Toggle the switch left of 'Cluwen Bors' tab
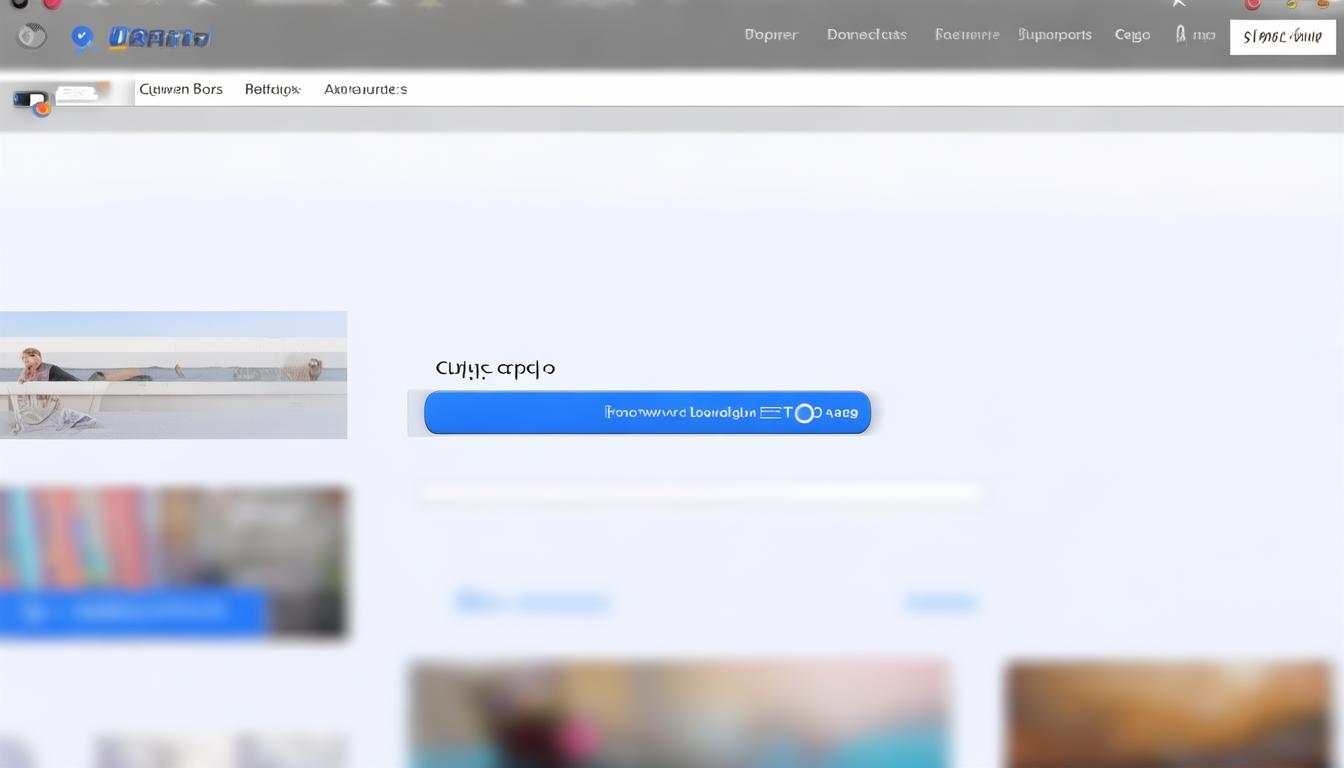Screen dimensions: 1344x768 (x=31, y=100)
